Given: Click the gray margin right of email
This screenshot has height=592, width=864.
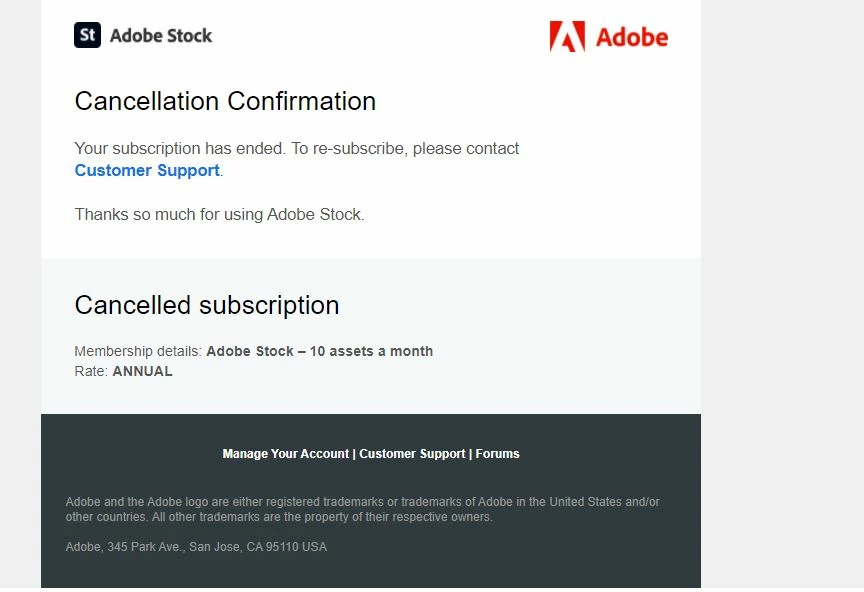Looking at the screenshot, I should (782, 300).
